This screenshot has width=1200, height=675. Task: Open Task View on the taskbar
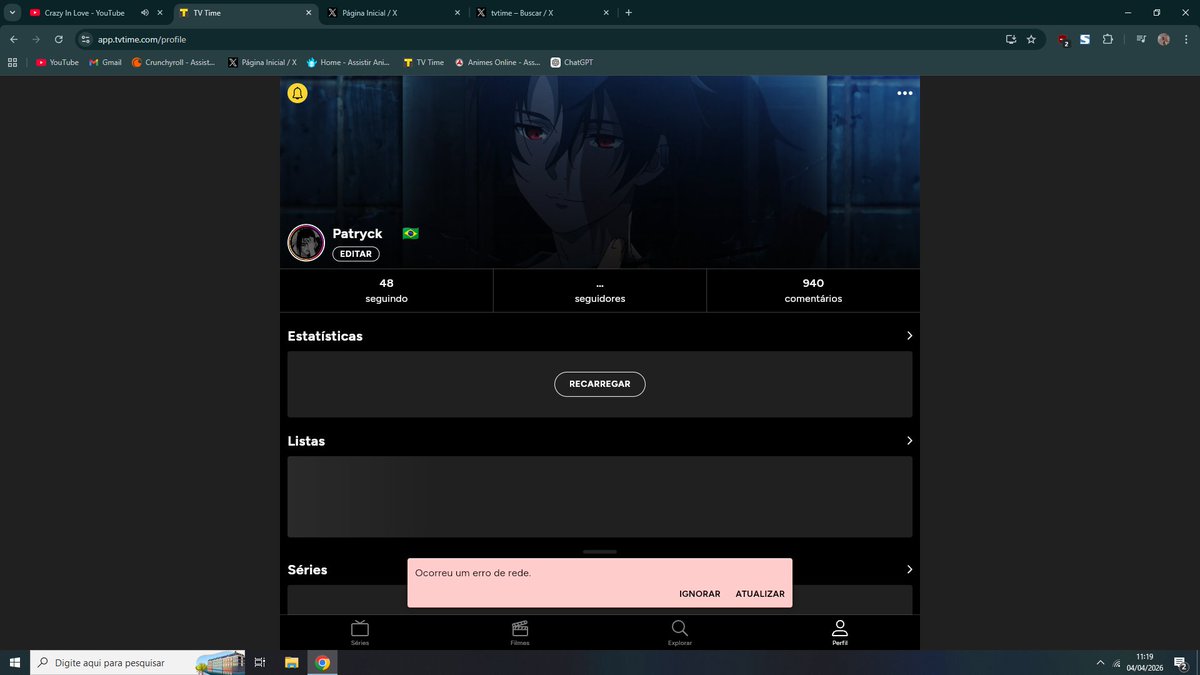(x=260, y=662)
